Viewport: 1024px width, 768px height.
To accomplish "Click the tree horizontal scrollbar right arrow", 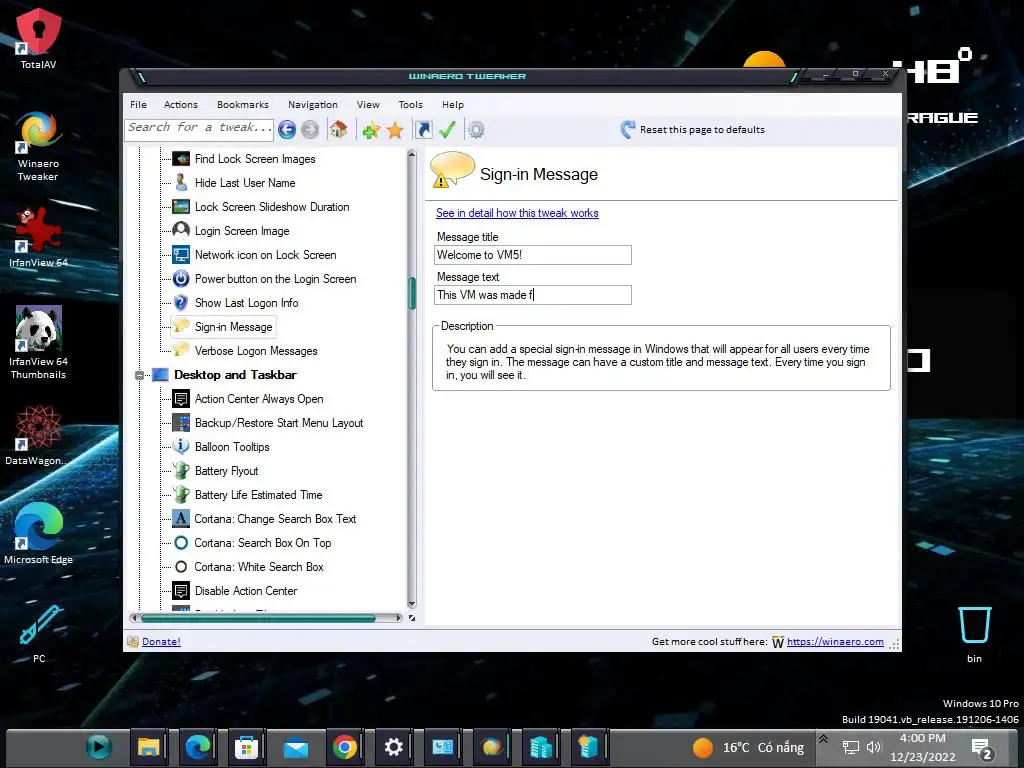I will point(398,618).
